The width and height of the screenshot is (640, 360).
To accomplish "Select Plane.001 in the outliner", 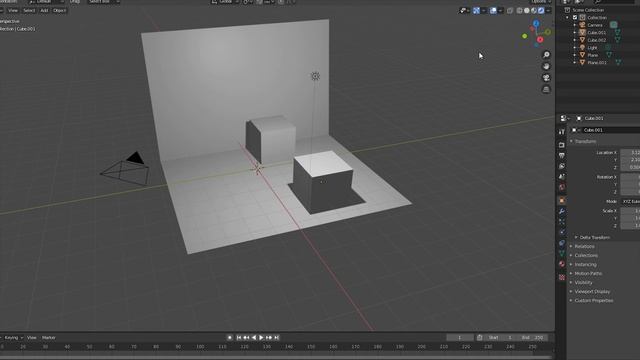I will pos(597,62).
